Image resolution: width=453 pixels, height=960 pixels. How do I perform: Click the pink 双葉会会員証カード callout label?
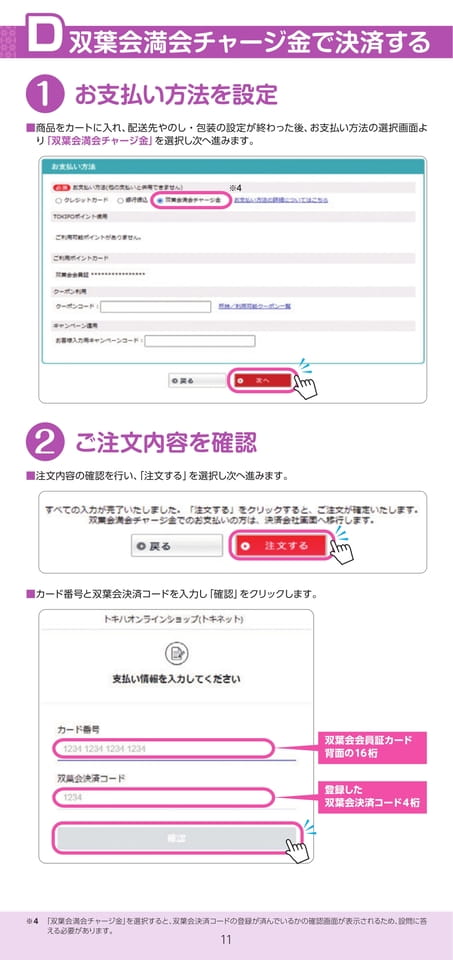click(372, 747)
